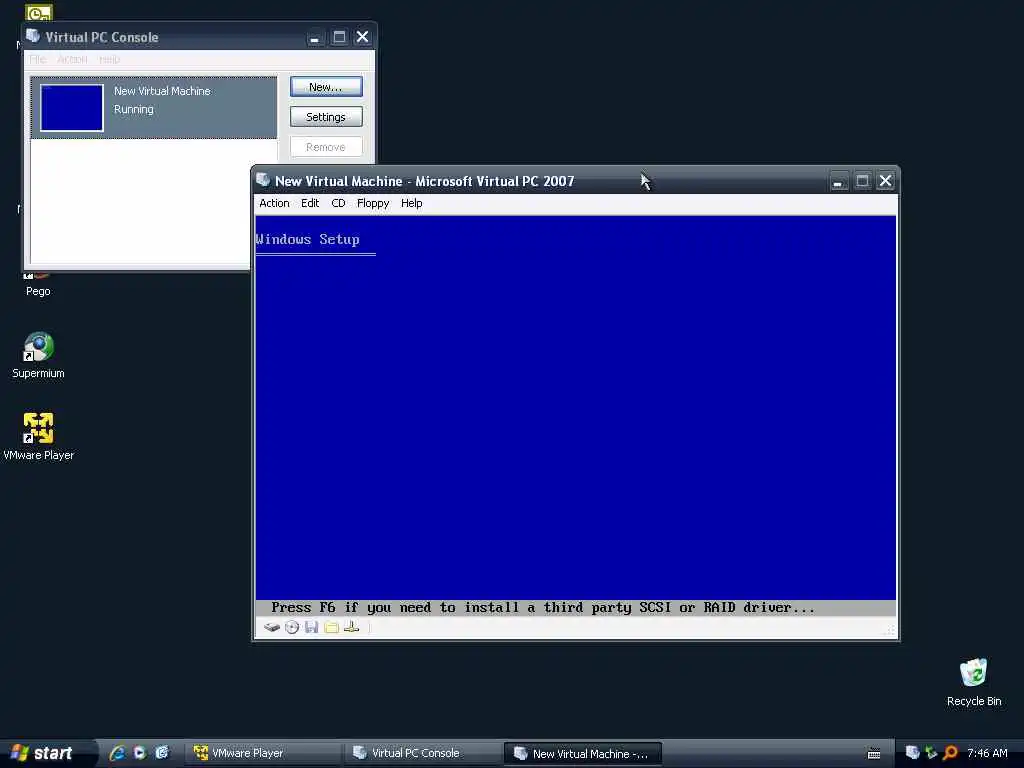Click the hard disk status icon
The image size is (1024, 768).
(x=272, y=628)
